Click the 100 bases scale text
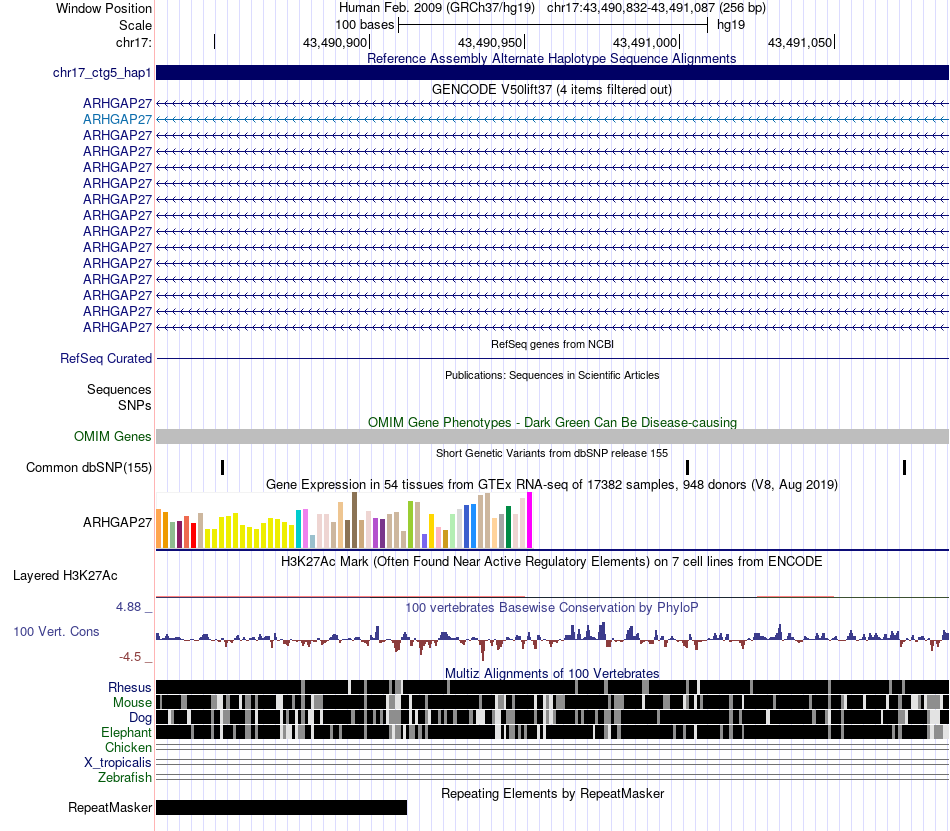This screenshot has height=831, width=950. (x=365, y=25)
